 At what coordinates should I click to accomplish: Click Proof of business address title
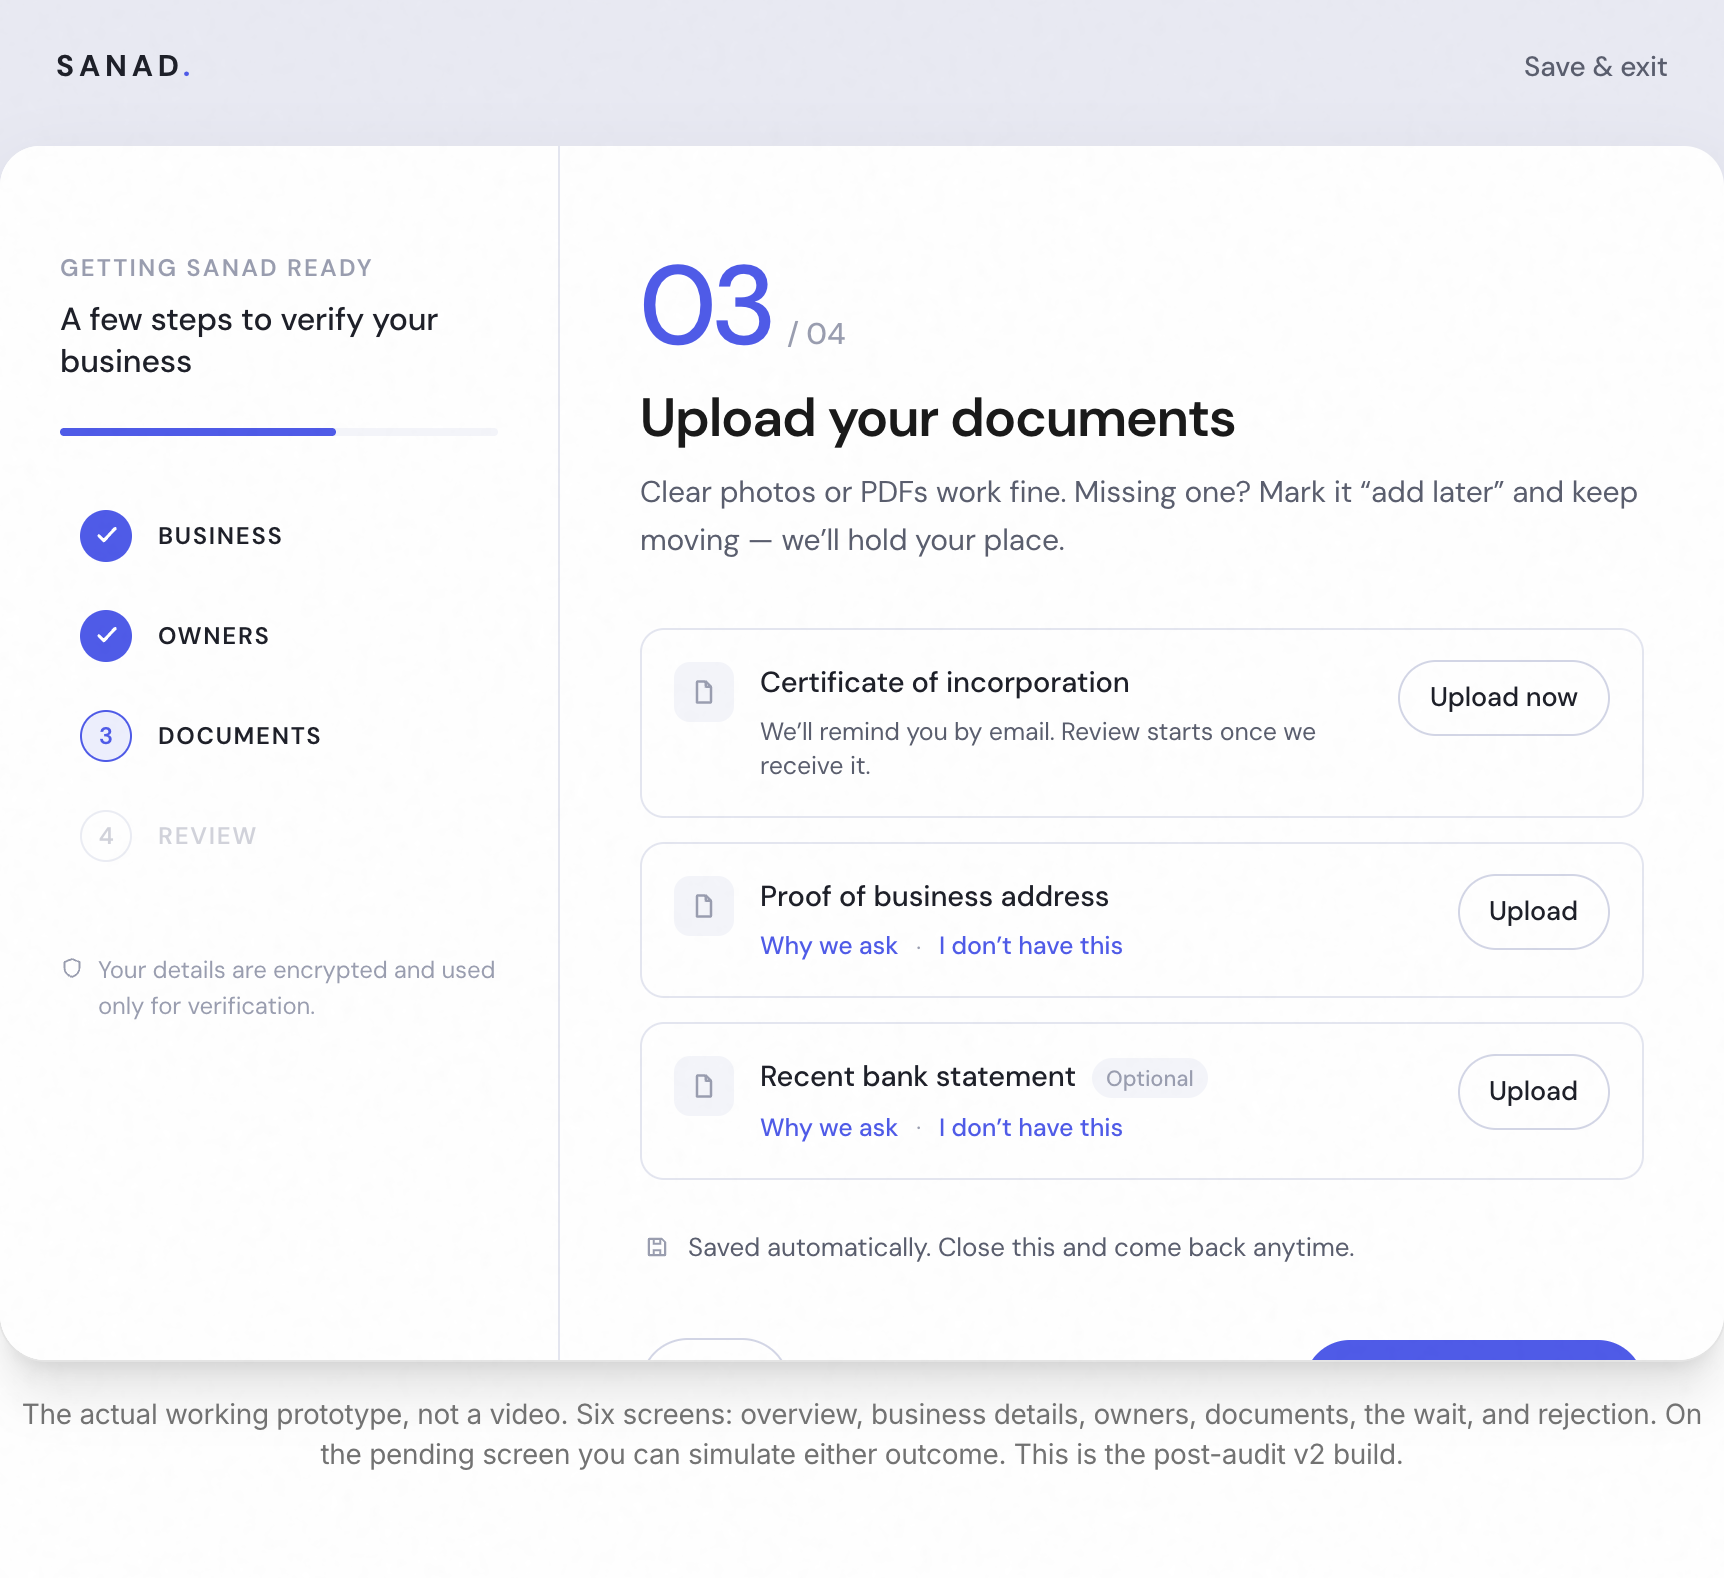934,896
